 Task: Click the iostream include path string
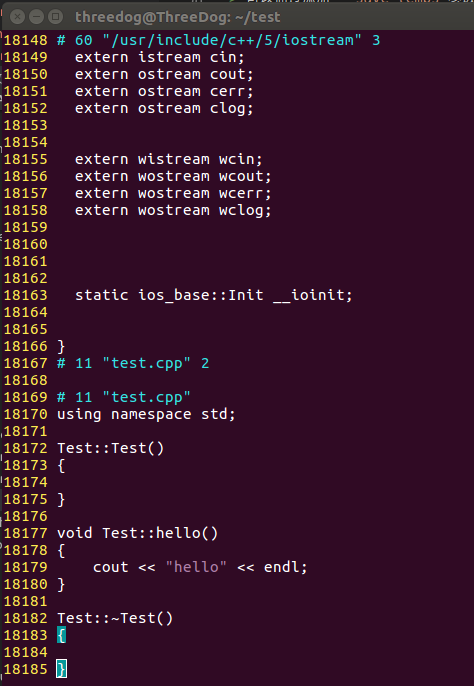point(232,40)
